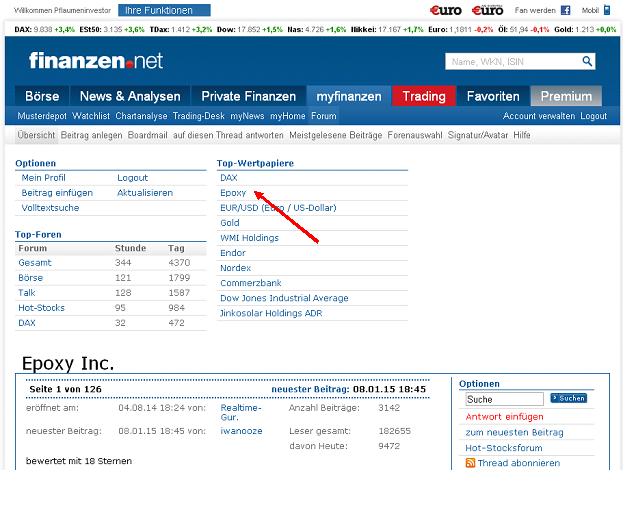The image size is (640, 512).
Task: Open myNews in the submenu
Action: pos(247,116)
